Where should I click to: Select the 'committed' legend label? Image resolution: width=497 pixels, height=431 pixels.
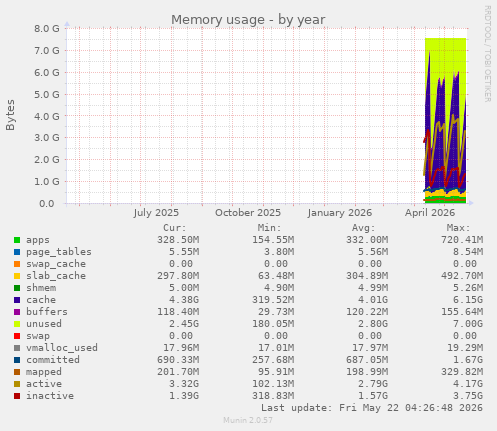click(x=53, y=360)
